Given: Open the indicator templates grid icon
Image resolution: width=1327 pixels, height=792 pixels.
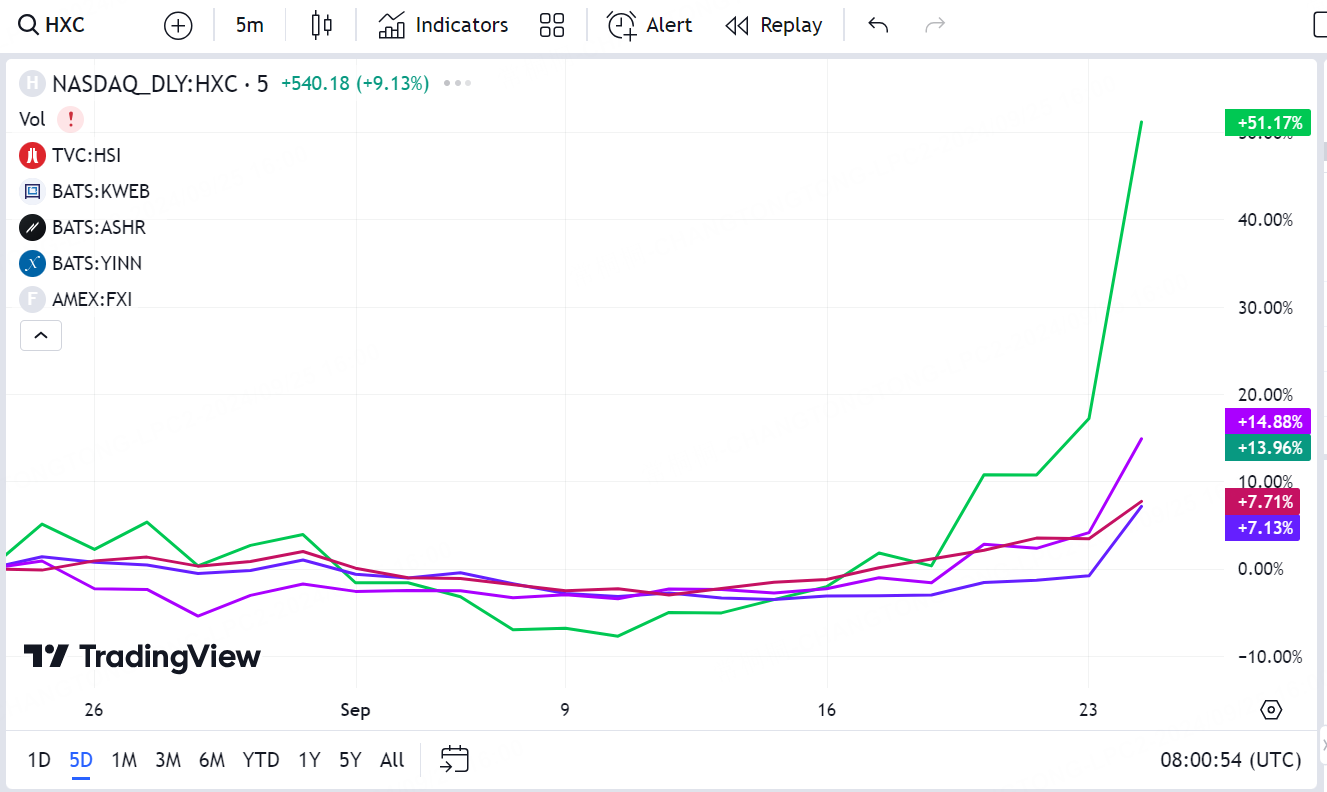Looking at the screenshot, I should [x=552, y=26].
